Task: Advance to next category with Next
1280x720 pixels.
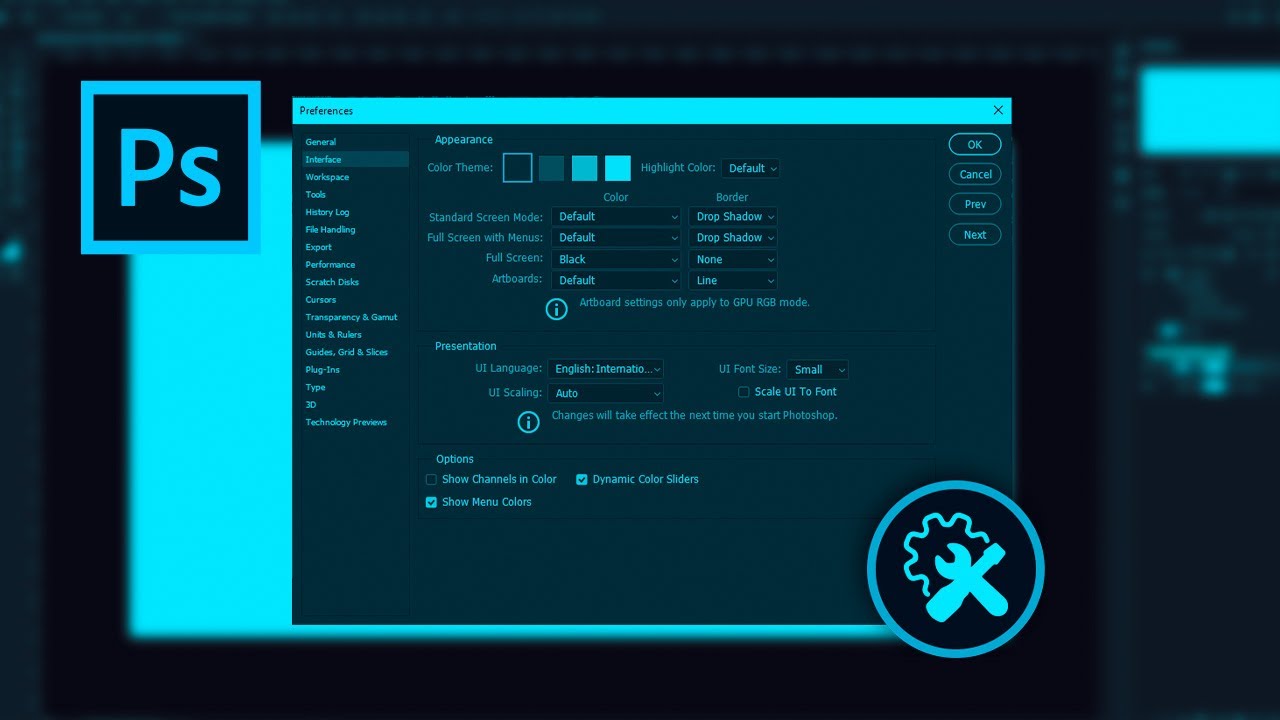Action: pos(975,235)
